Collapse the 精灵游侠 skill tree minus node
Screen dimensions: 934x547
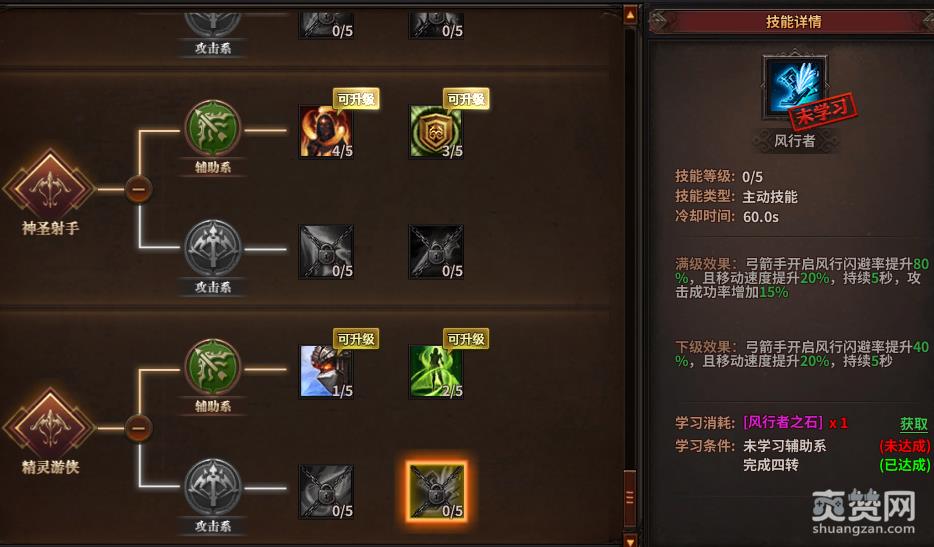138,428
